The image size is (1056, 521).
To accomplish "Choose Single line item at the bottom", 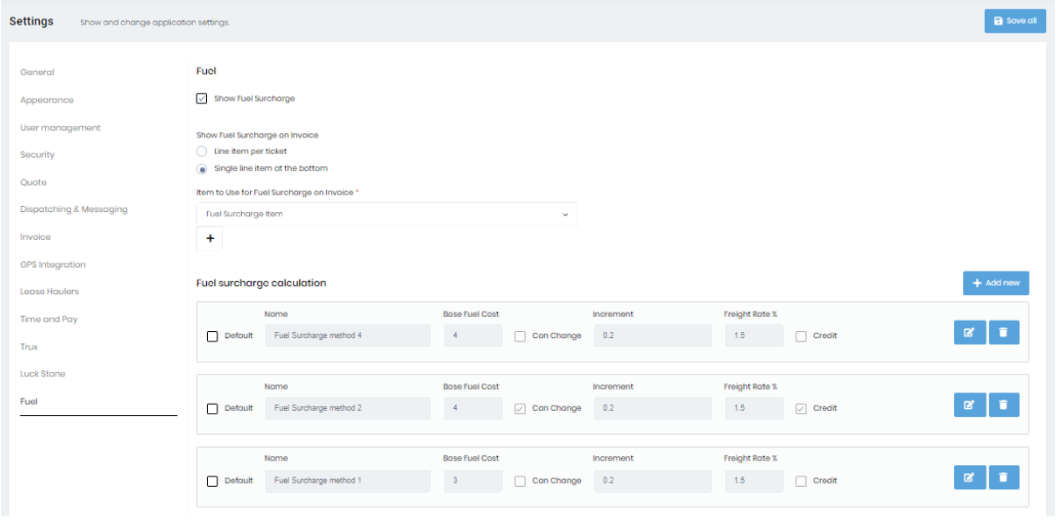I will click(x=202, y=169).
